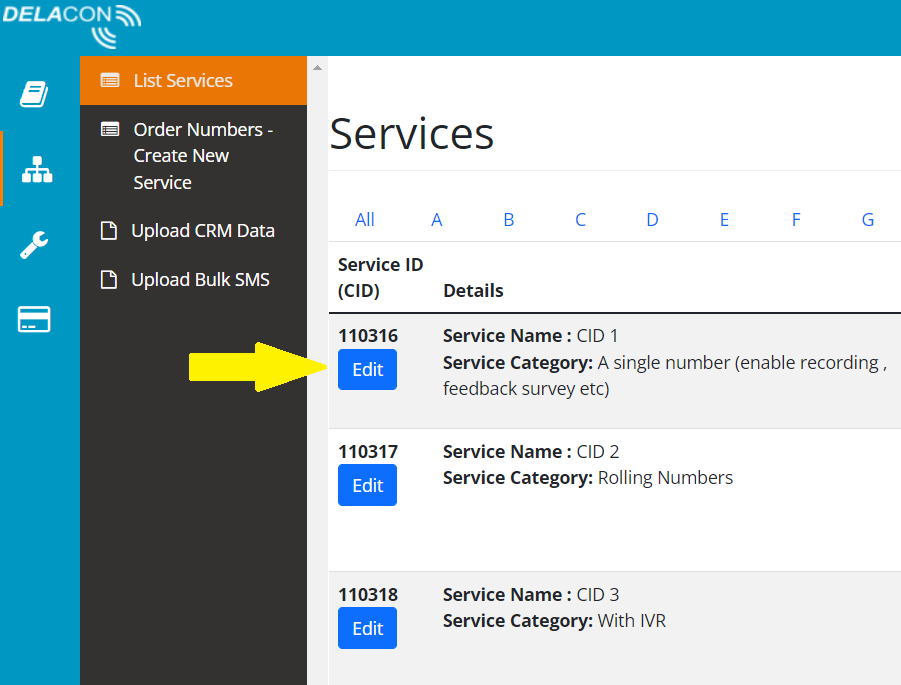Click the Order Numbers list icon
Screen dimensions: 901x685
[x=110, y=130]
